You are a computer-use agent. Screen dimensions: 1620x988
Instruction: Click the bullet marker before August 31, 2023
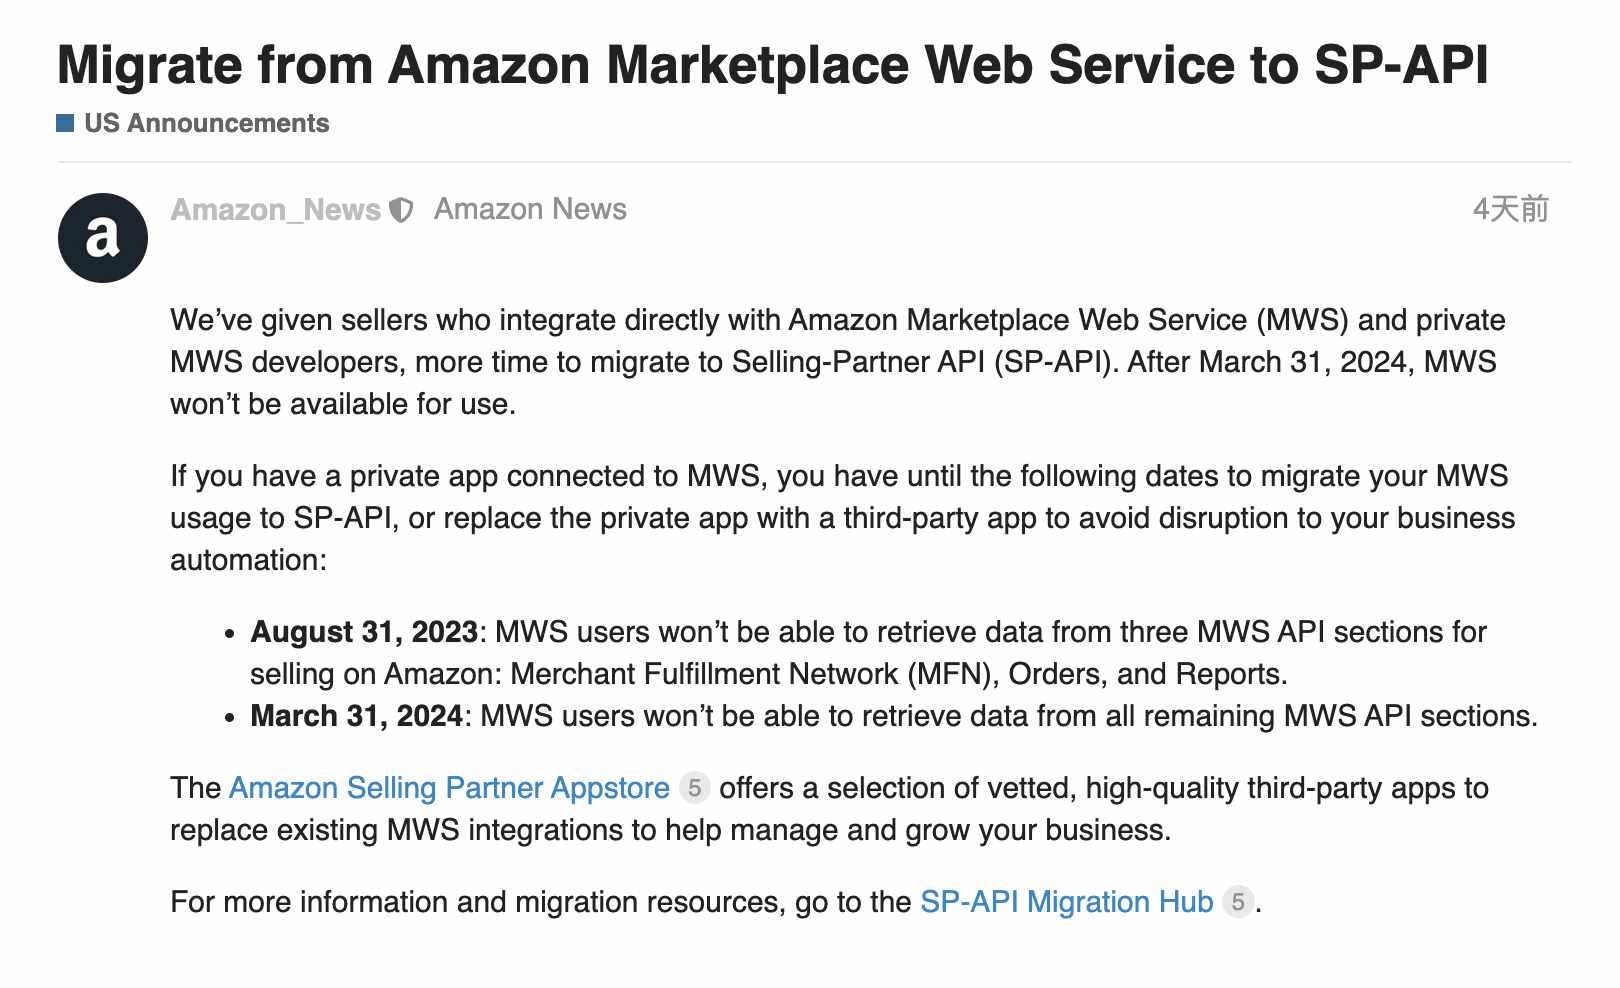tap(230, 634)
